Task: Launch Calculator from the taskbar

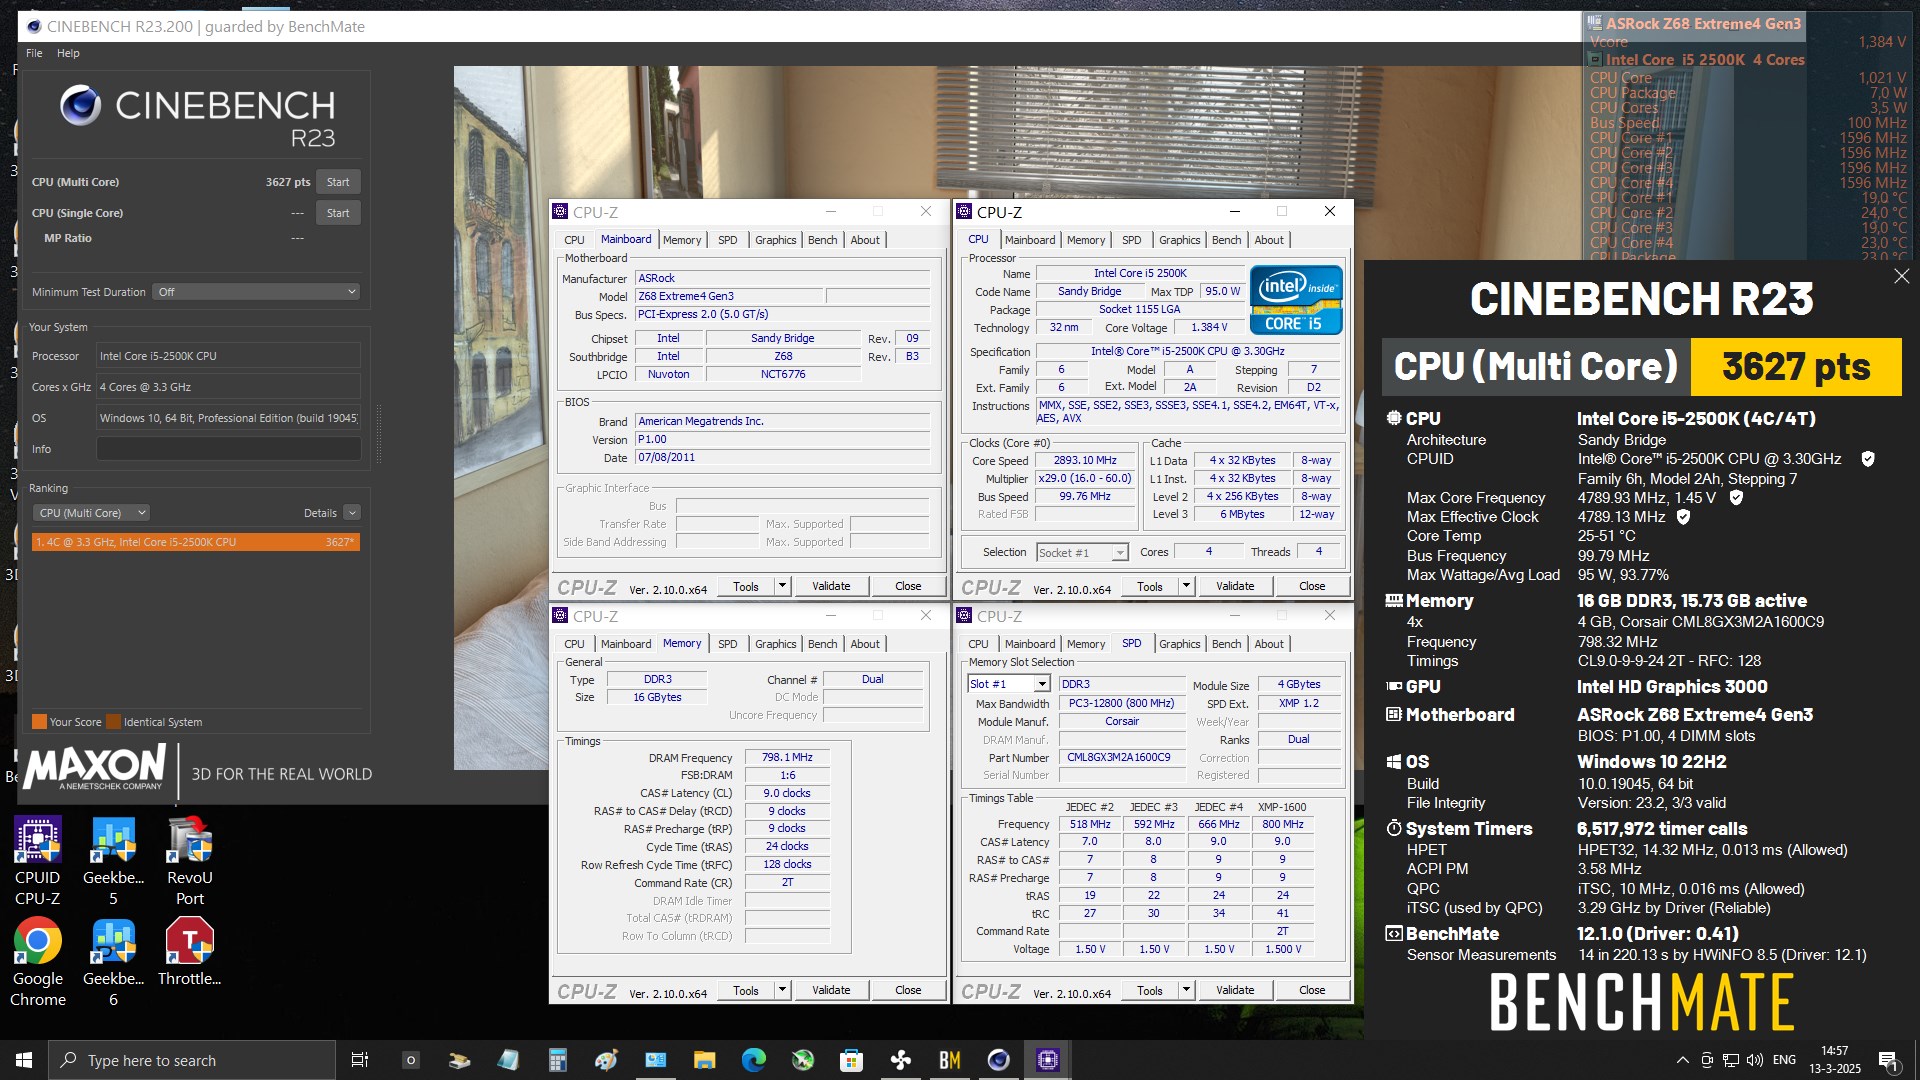Action: click(557, 1060)
